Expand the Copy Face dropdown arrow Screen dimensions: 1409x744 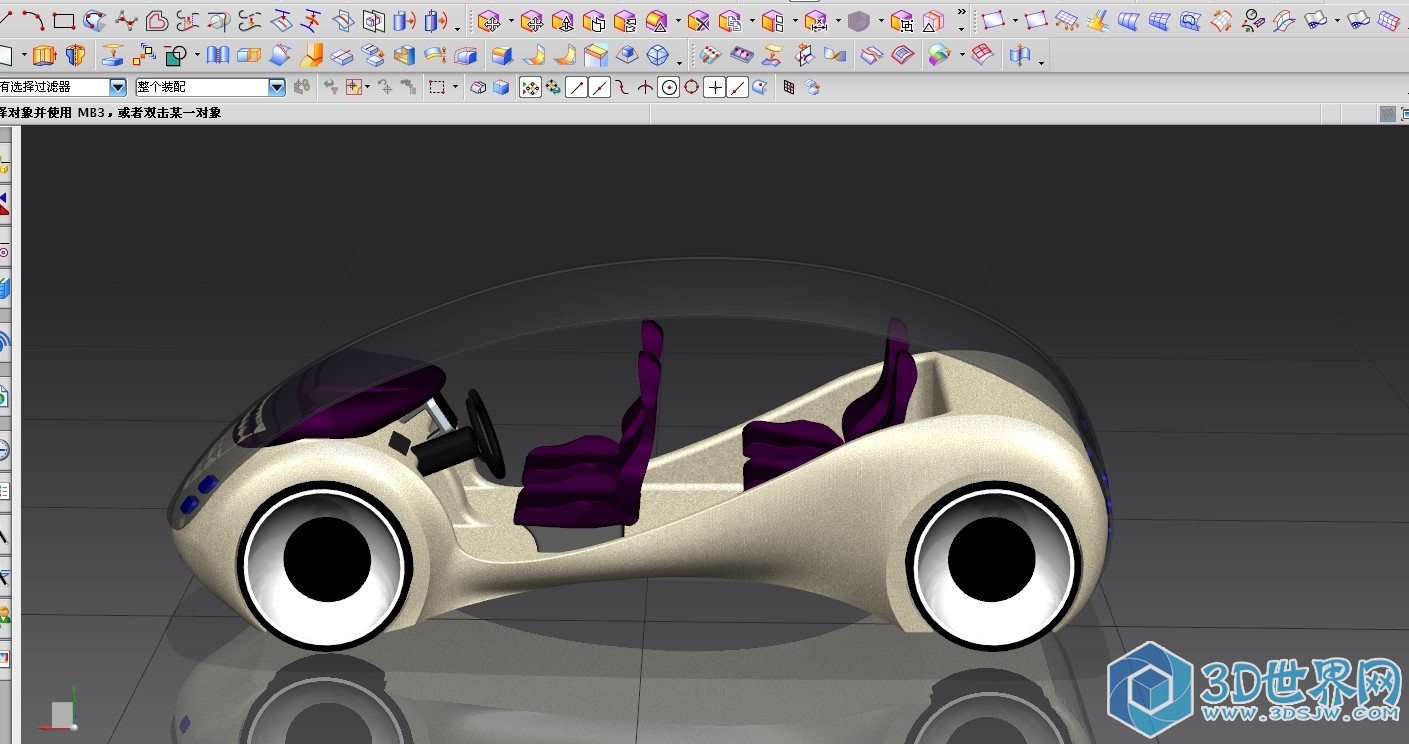coord(751,21)
